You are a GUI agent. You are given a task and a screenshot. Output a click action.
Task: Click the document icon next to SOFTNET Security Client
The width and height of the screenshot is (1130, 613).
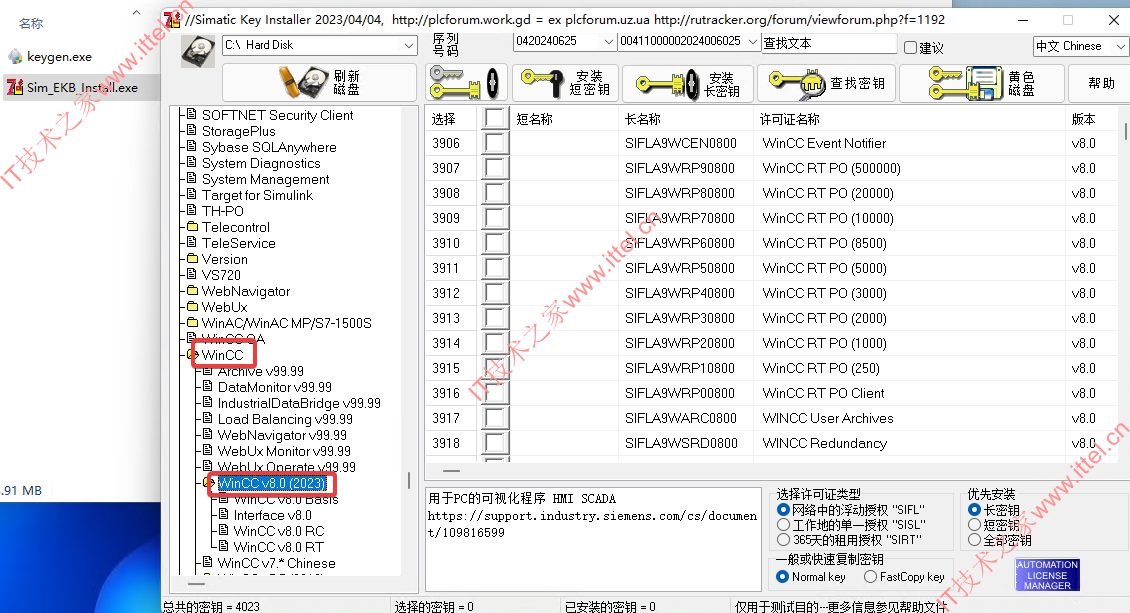click(x=192, y=115)
